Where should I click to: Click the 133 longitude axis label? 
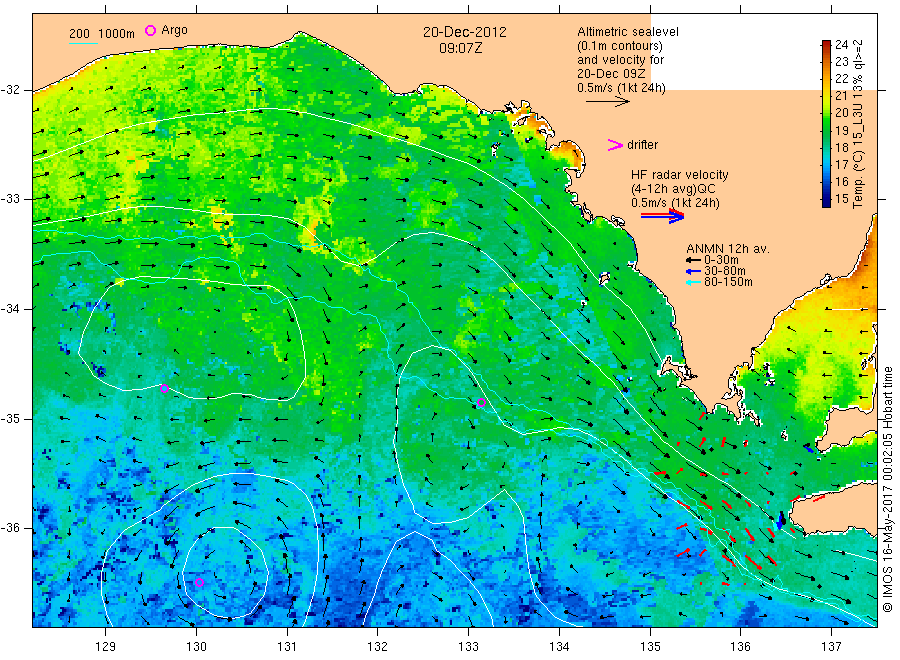pos(468,647)
